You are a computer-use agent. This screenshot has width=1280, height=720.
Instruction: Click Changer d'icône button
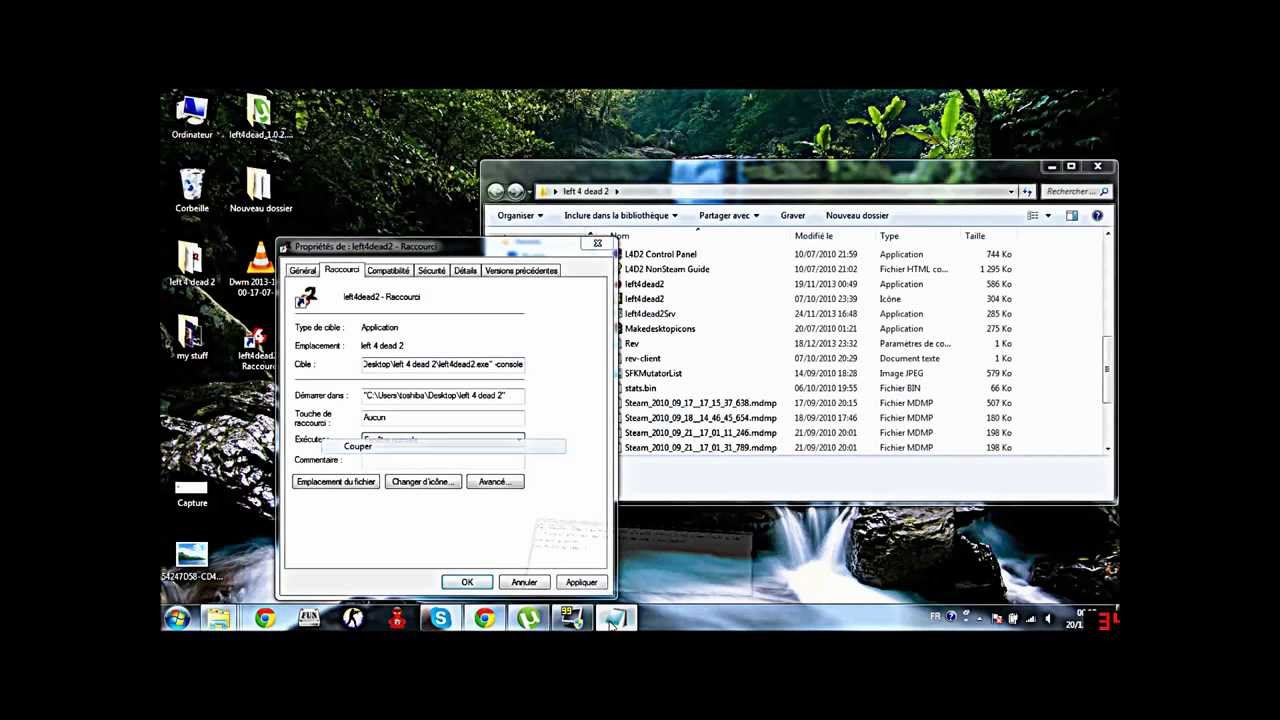tap(423, 482)
